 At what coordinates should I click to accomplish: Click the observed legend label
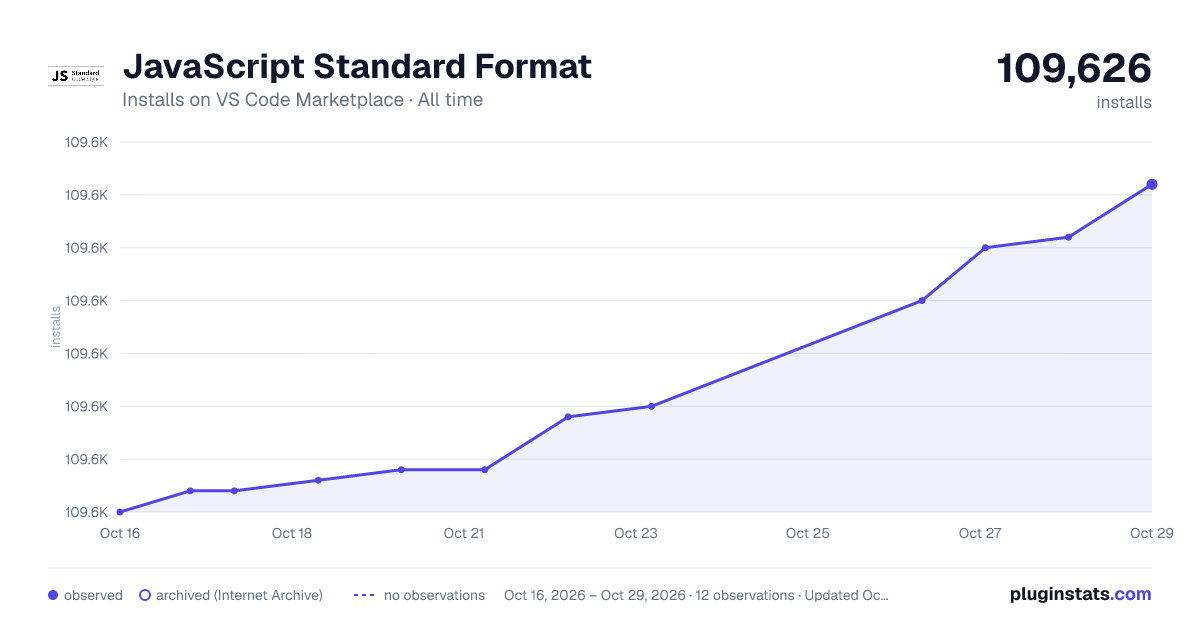click(93, 595)
